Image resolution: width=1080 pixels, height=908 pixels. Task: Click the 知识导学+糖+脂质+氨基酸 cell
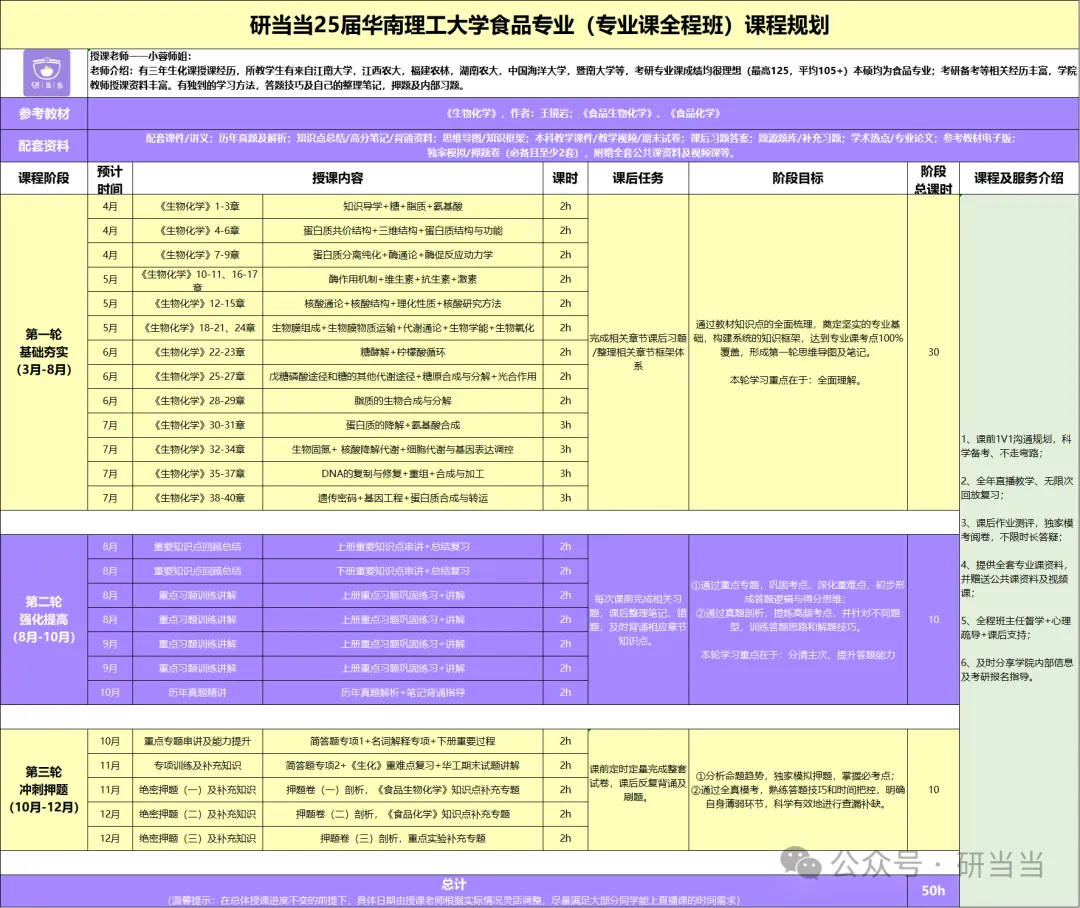pos(403,207)
